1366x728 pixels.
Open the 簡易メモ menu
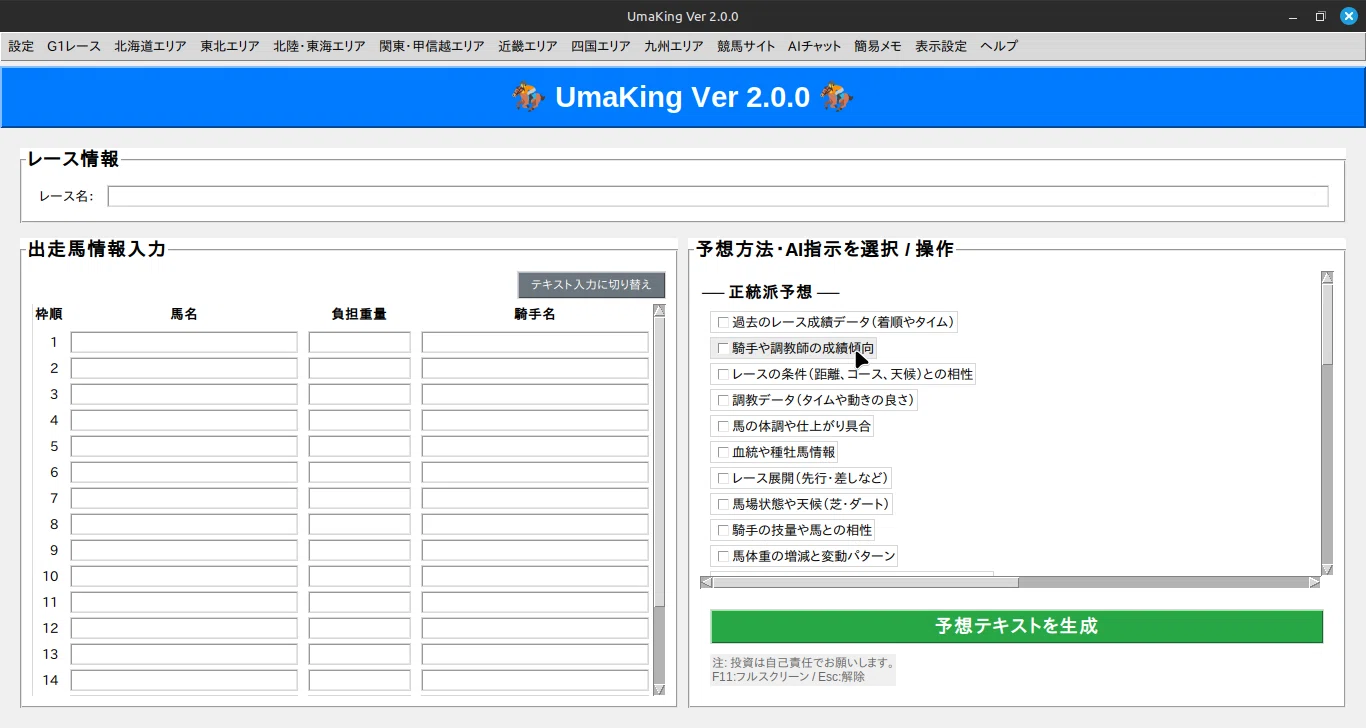click(878, 46)
